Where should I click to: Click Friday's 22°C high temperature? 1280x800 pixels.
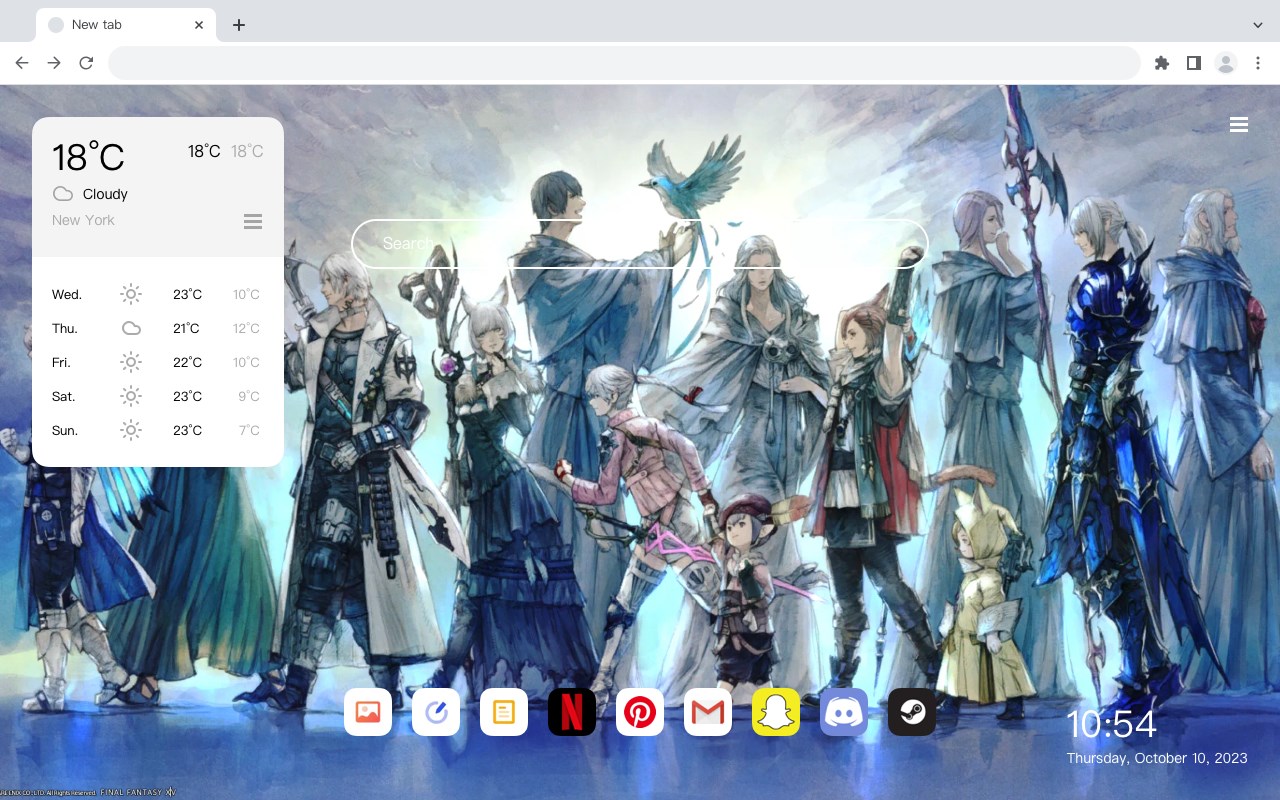pos(186,362)
